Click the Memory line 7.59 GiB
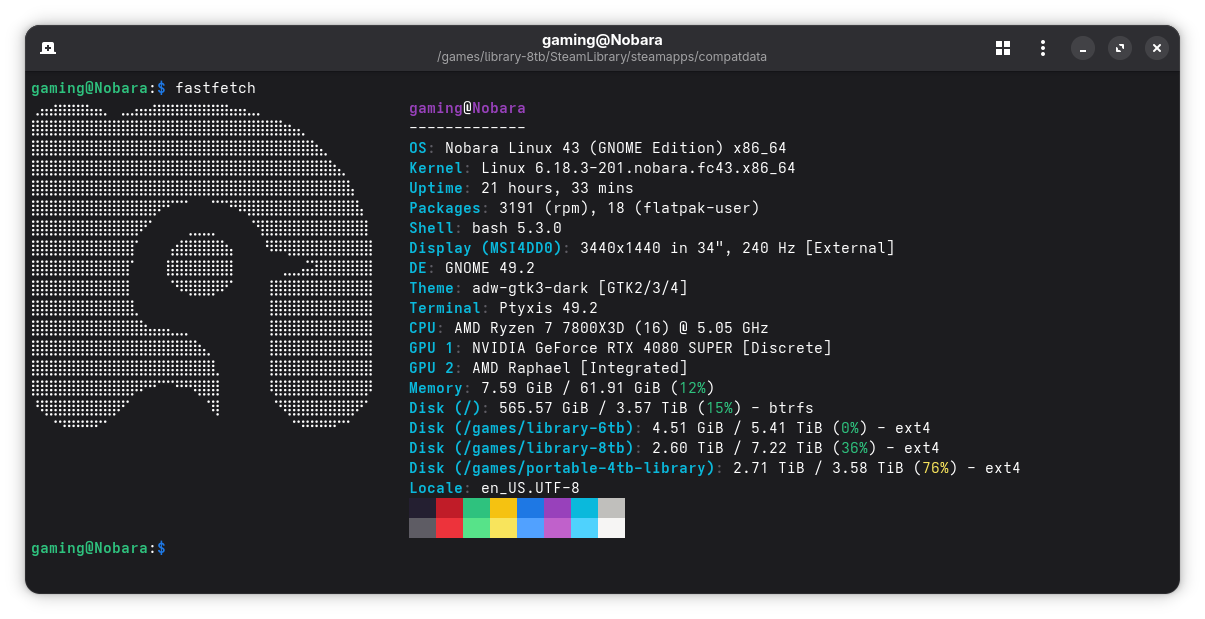The width and height of the screenshot is (1205, 619). (562, 388)
